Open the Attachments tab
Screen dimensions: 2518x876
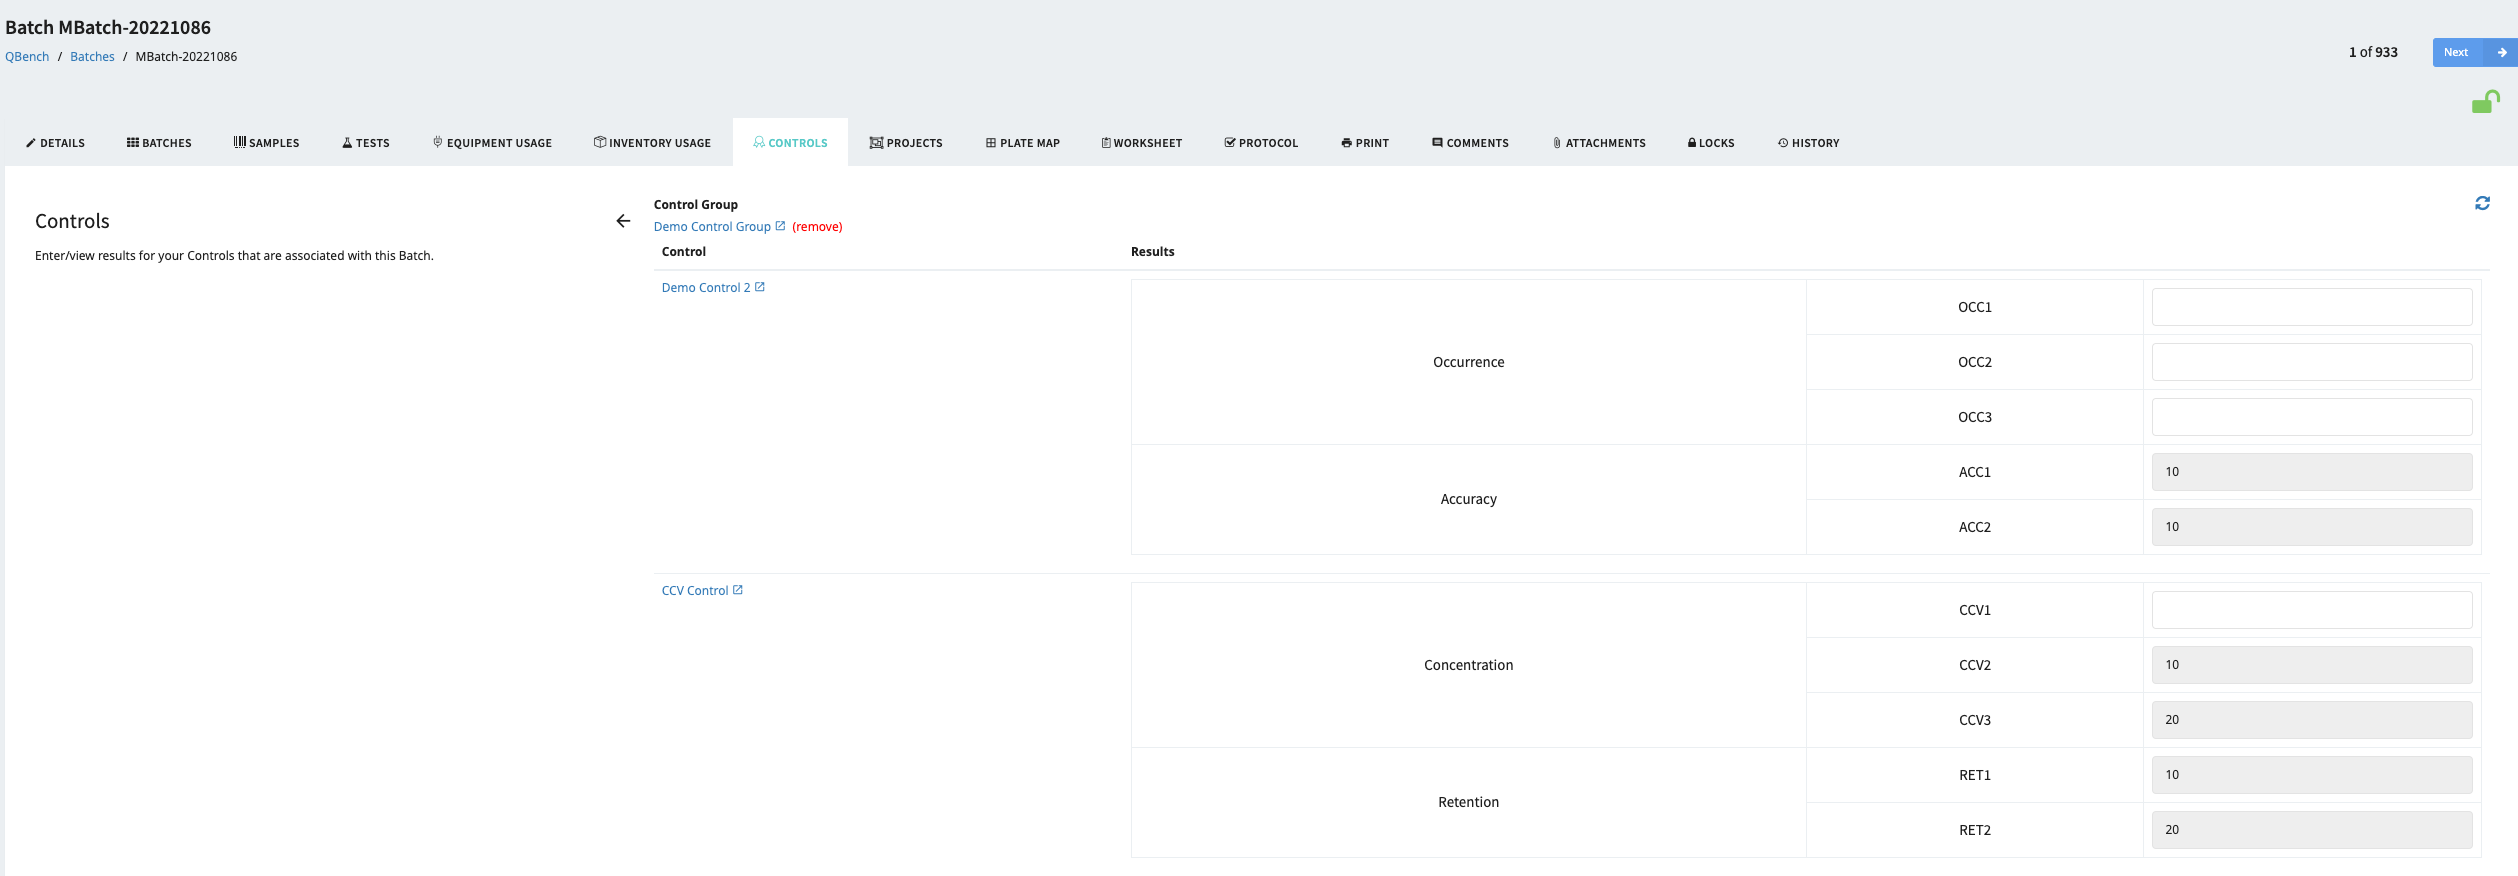tap(1598, 143)
